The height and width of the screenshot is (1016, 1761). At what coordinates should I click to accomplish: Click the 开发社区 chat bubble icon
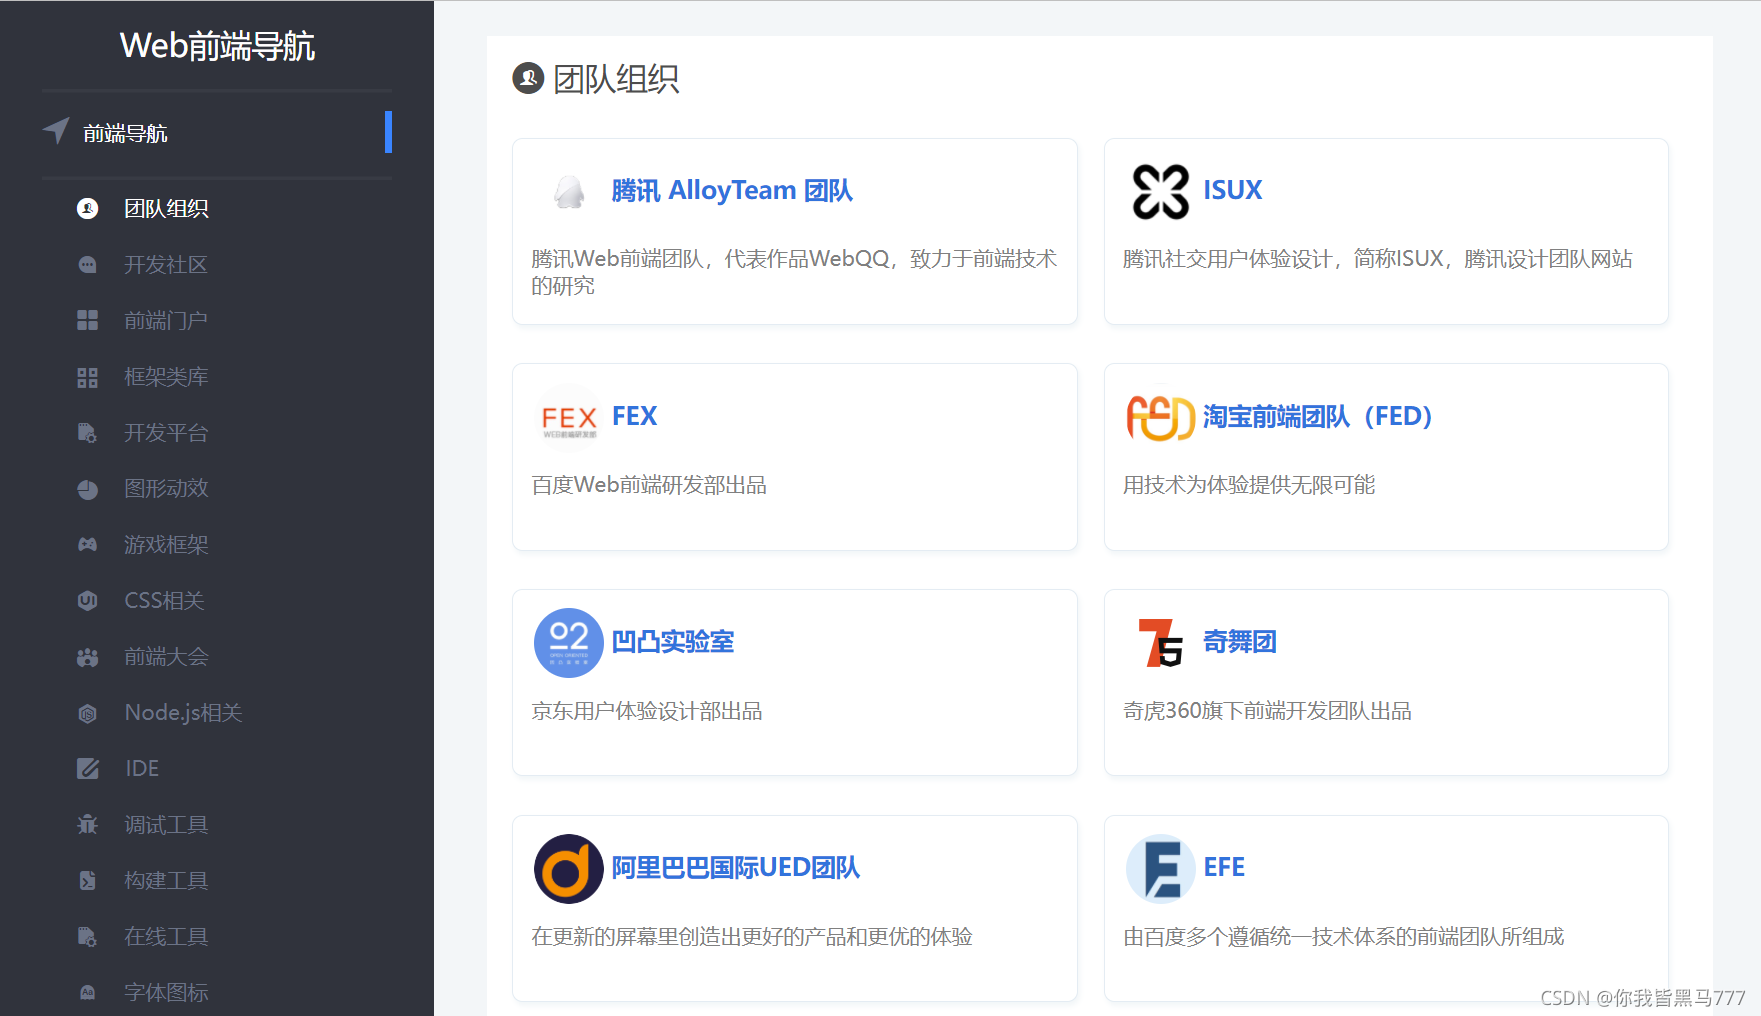pos(88,264)
